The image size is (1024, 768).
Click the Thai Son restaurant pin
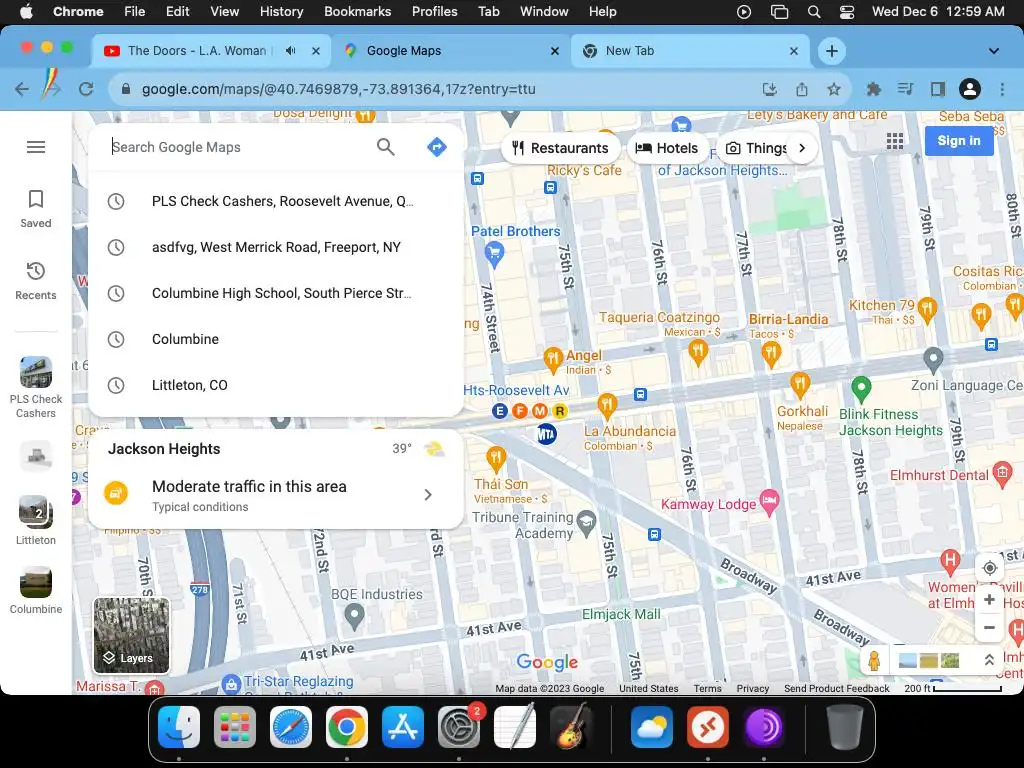coord(496,458)
